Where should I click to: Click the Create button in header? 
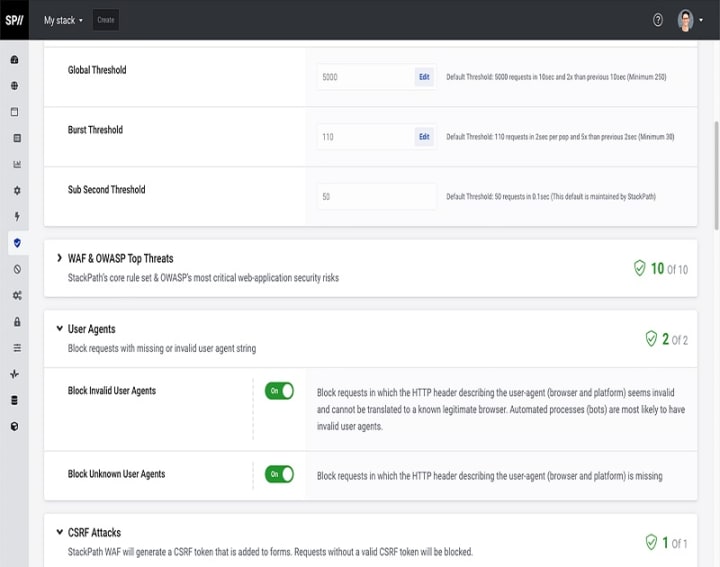[105, 20]
